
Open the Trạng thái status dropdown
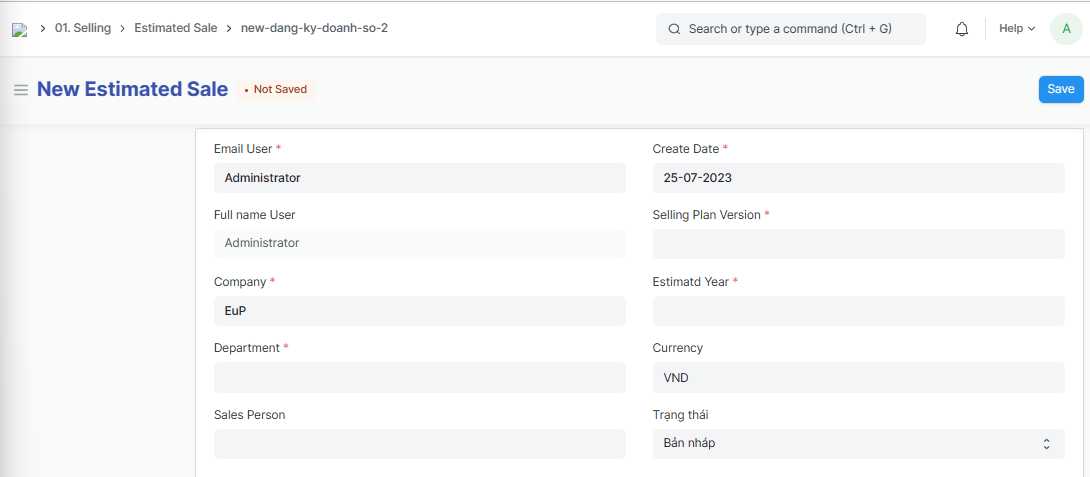858,443
